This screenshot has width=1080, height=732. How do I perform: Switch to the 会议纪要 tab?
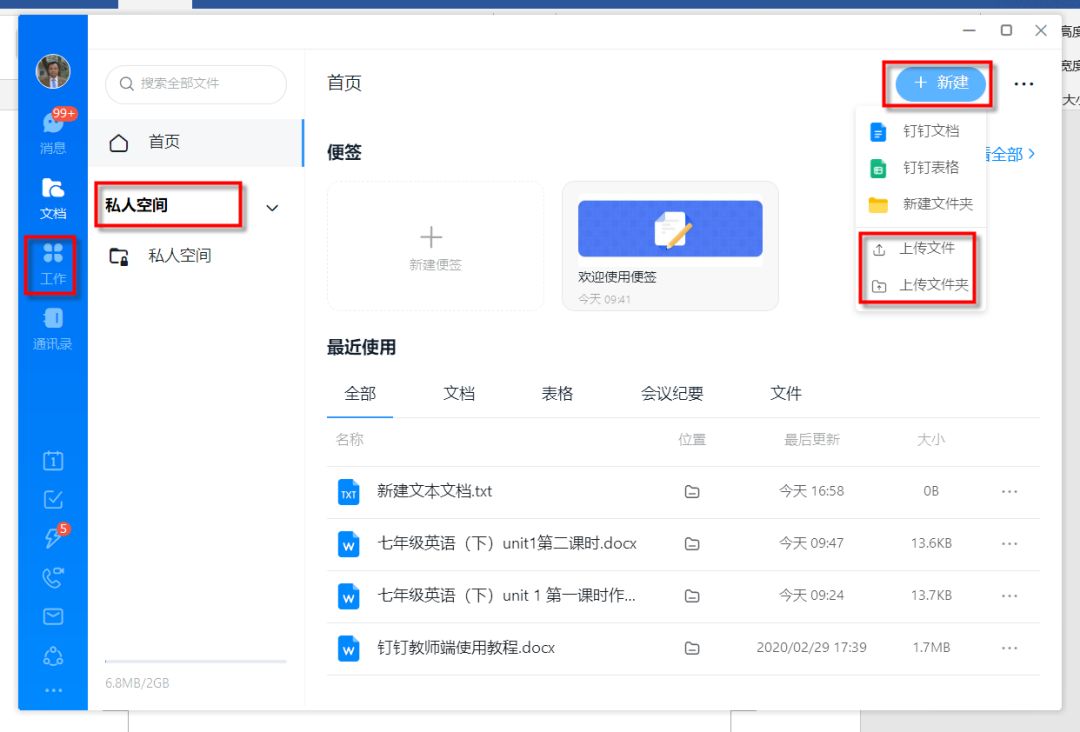click(x=673, y=393)
